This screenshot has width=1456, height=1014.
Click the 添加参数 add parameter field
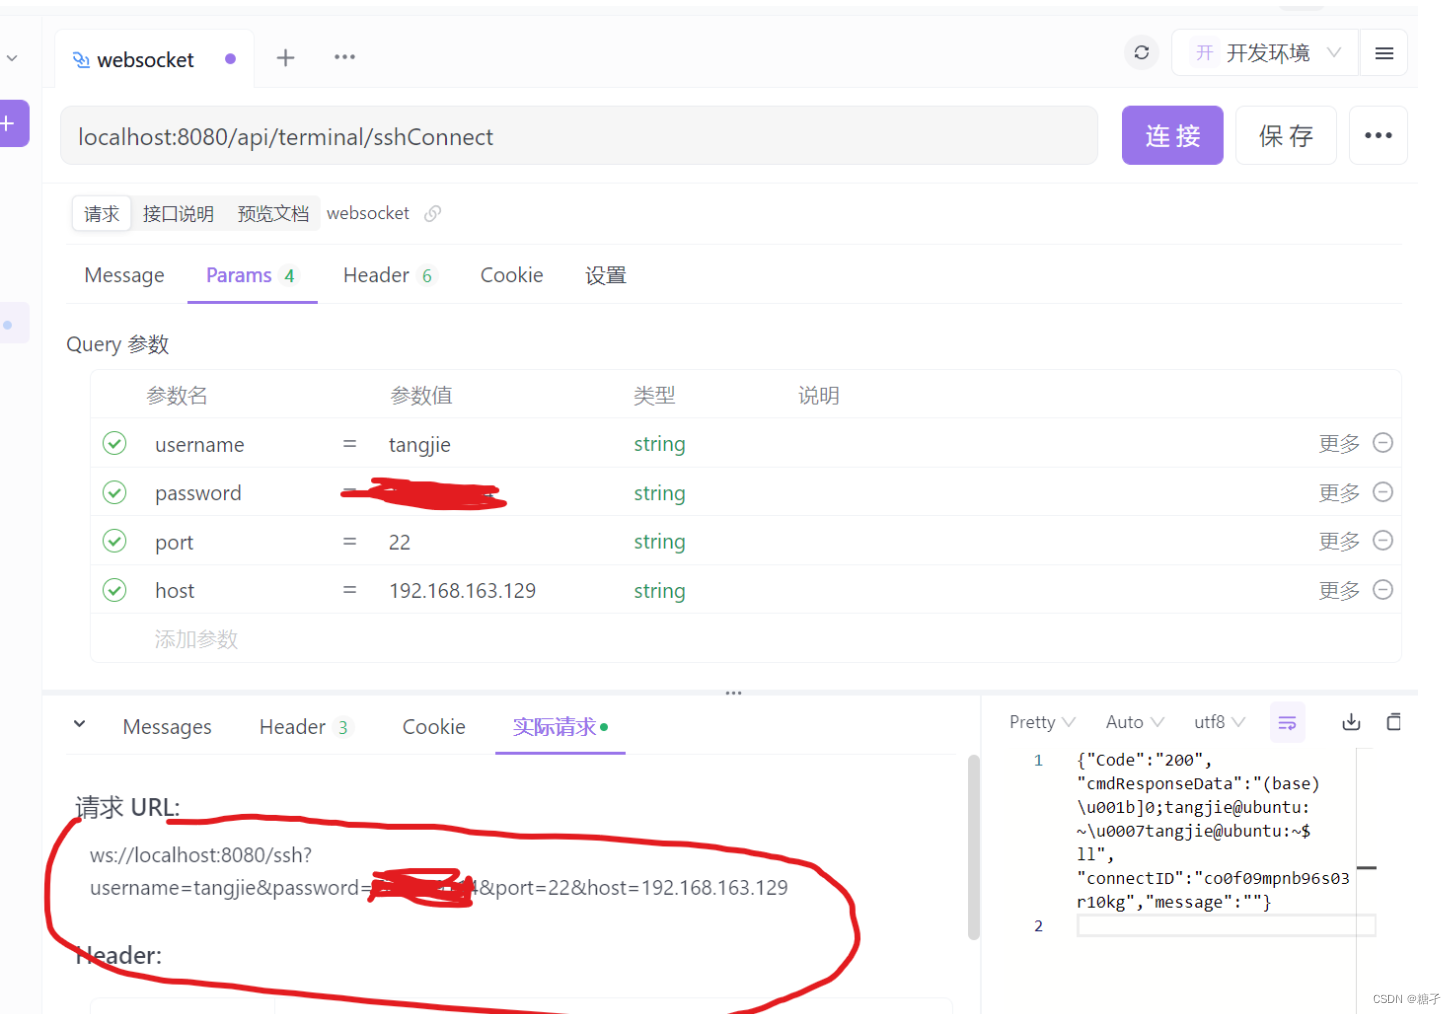point(196,639)
